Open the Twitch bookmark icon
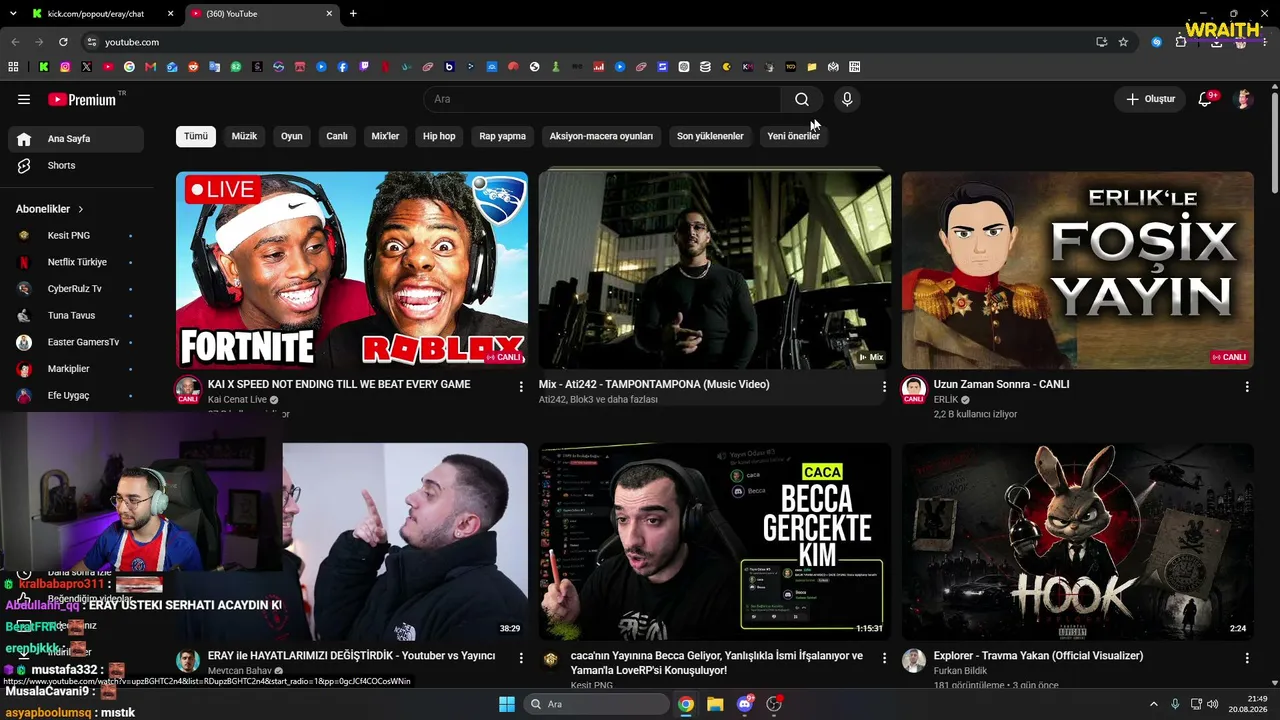Image resolution: width=1280 pixels, height=720 pixels. (364, 67)
